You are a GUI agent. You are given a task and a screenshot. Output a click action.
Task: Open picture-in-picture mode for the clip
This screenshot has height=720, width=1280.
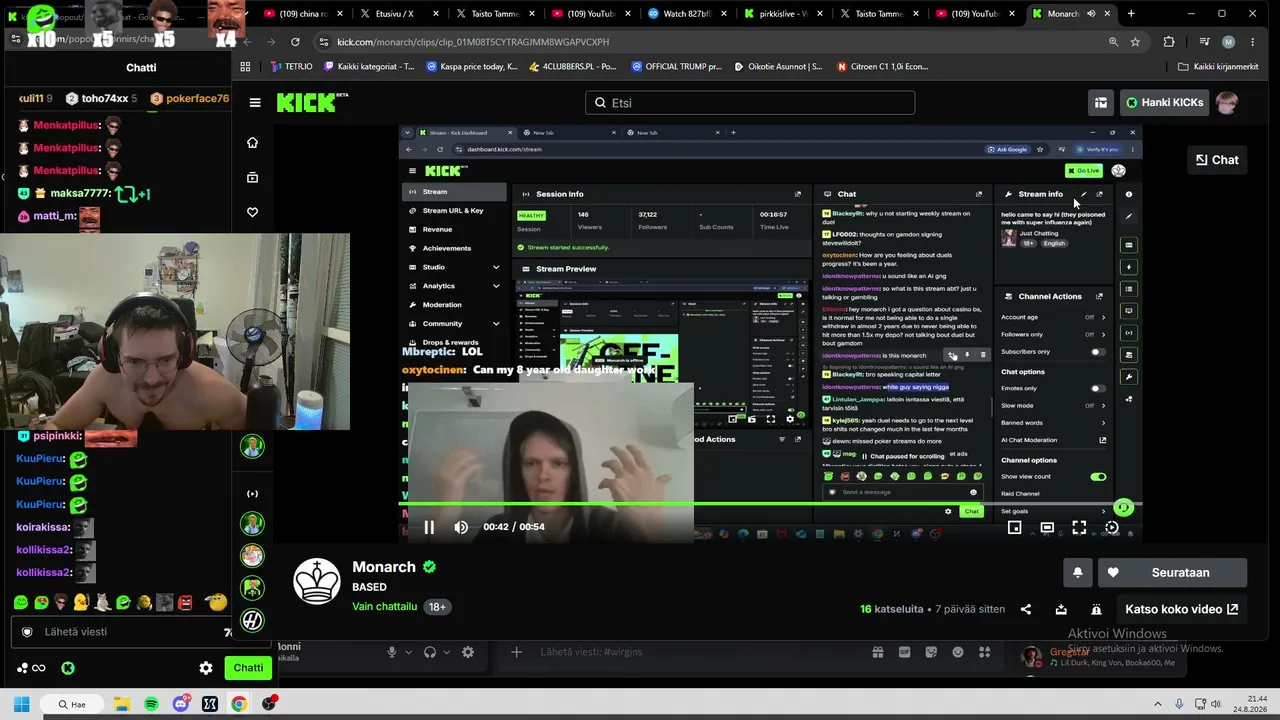tap(1014, 527)
